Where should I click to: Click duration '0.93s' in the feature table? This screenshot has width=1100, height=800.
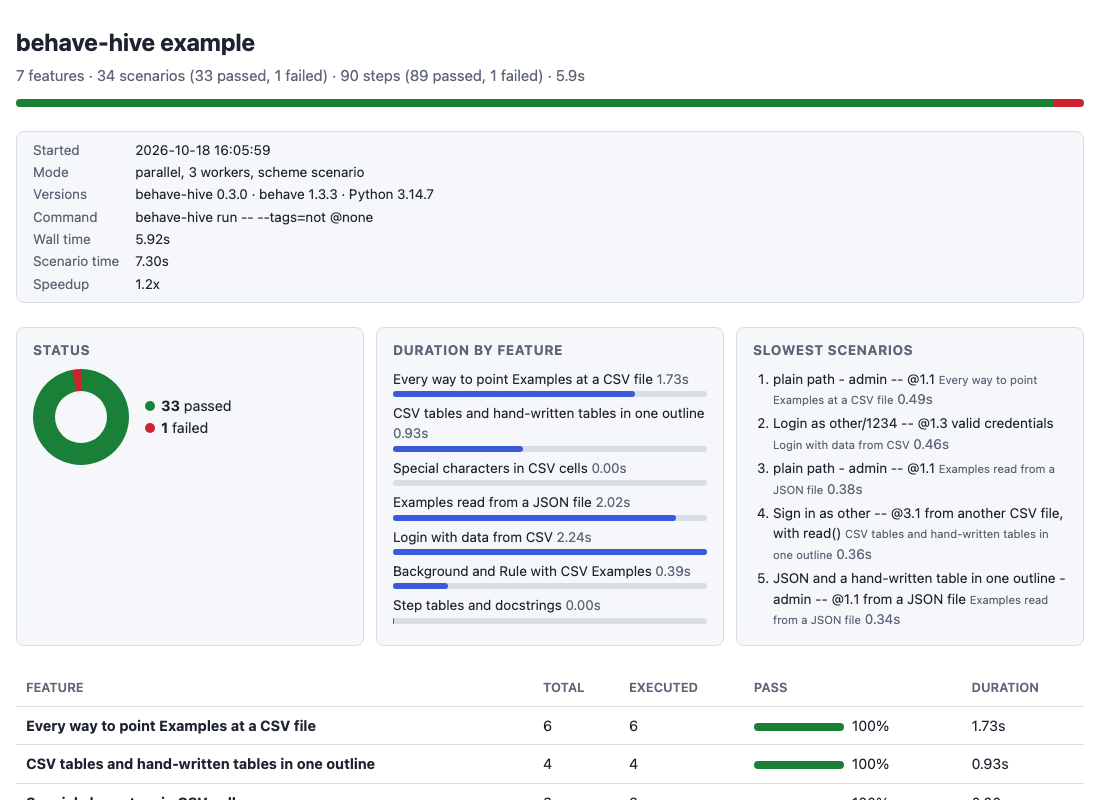[989, 764]
